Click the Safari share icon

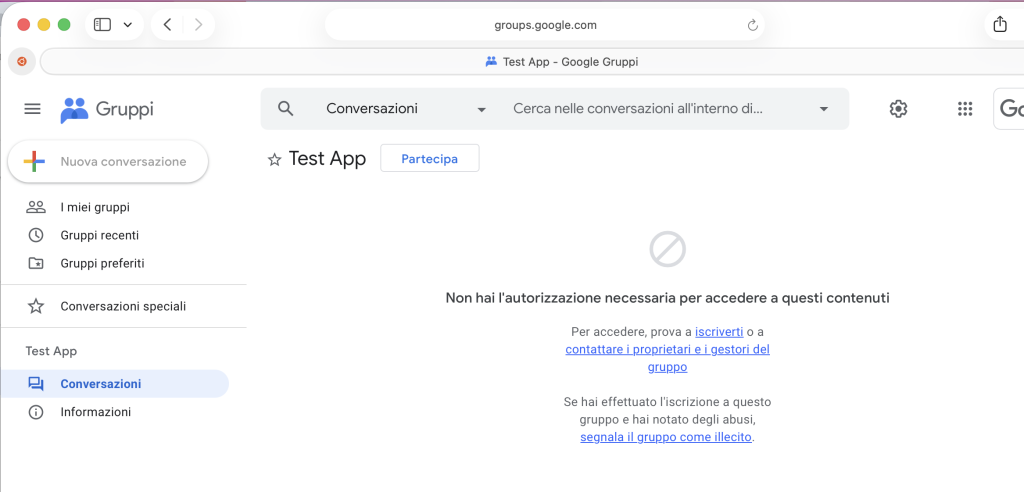tap(999, 25)
